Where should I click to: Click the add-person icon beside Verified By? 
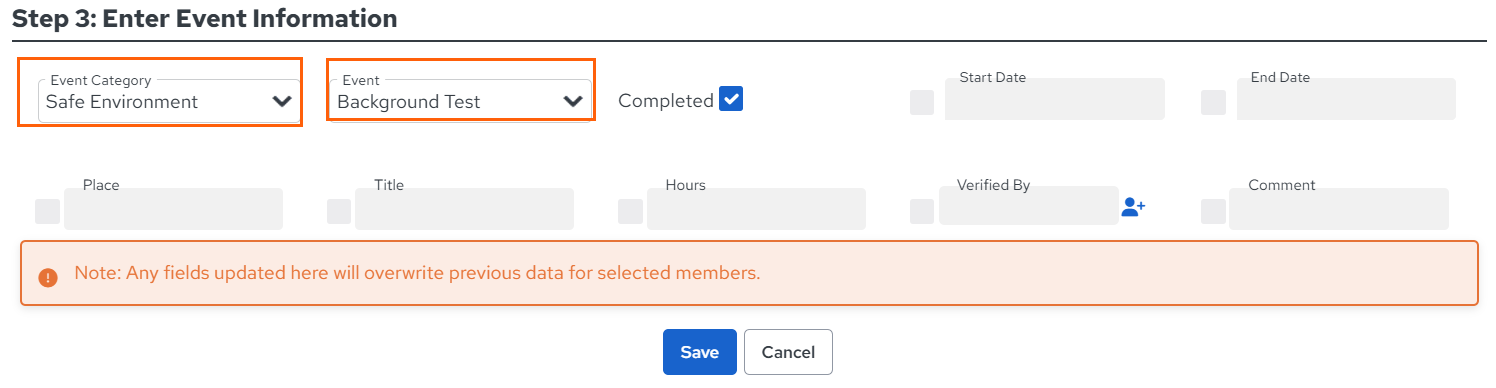click(x=1133, y=207)
